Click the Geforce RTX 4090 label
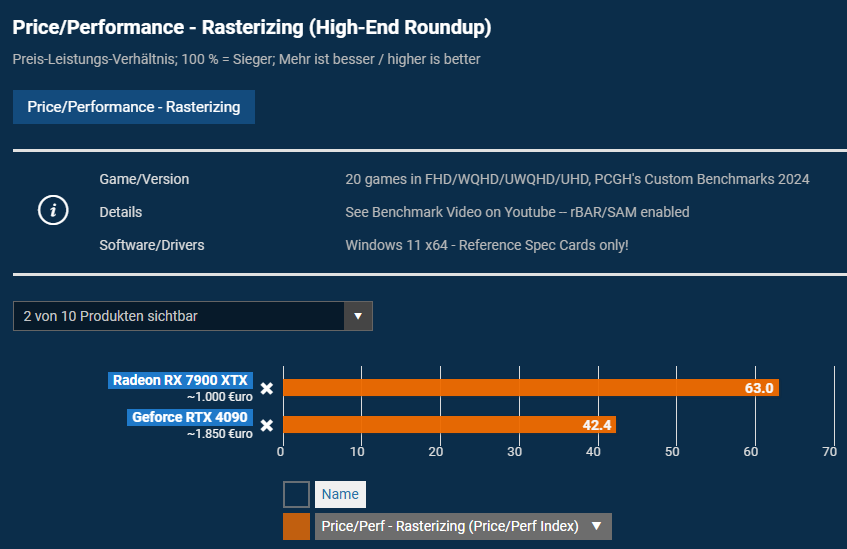Screen dimensions: 847x549 tap(190, 417)
